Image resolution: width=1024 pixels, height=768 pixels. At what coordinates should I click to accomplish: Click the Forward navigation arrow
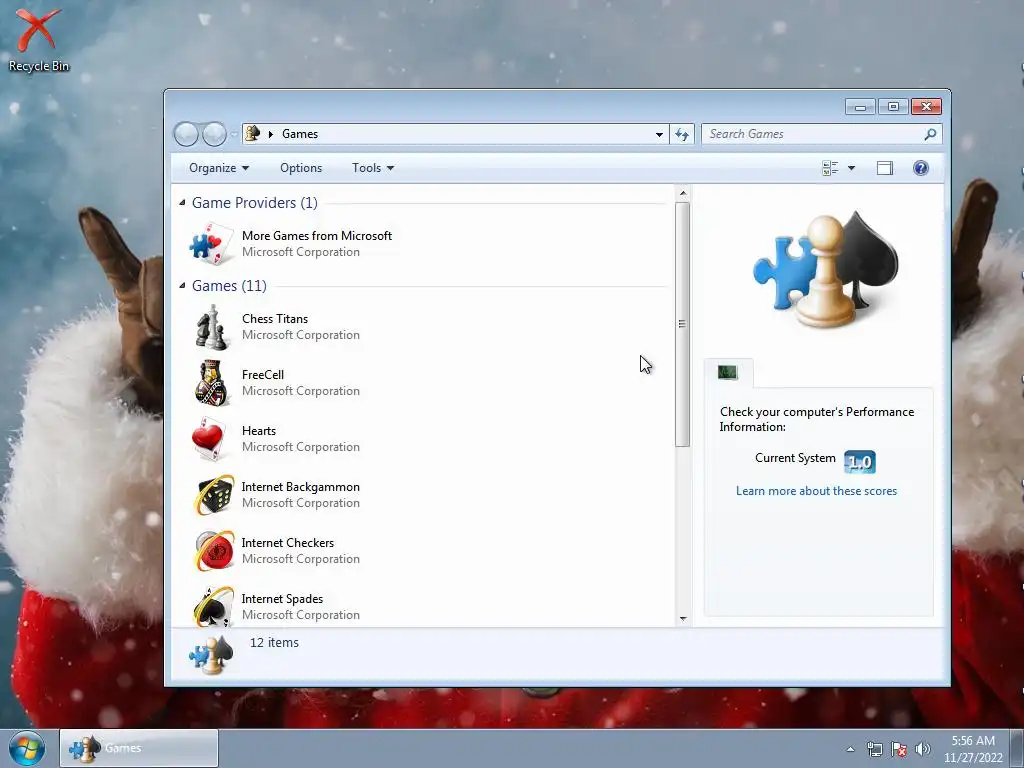click(214, 134)
